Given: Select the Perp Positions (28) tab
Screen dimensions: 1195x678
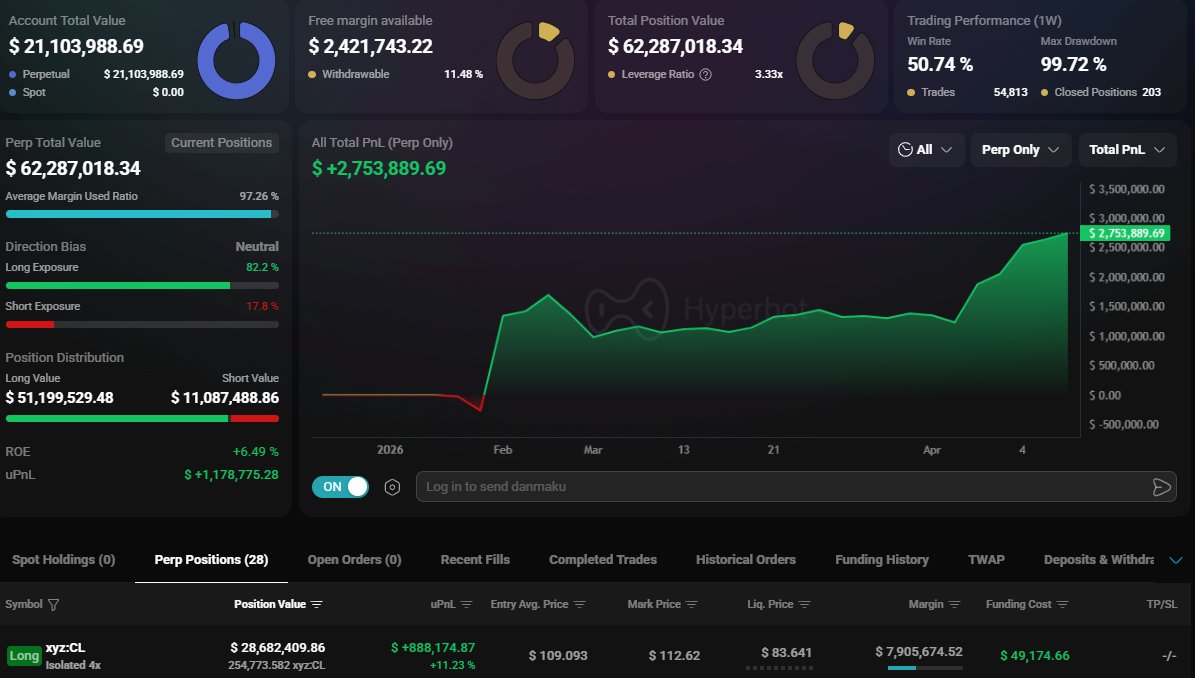Looking at the screenshot, I should (x=211, y=560).
